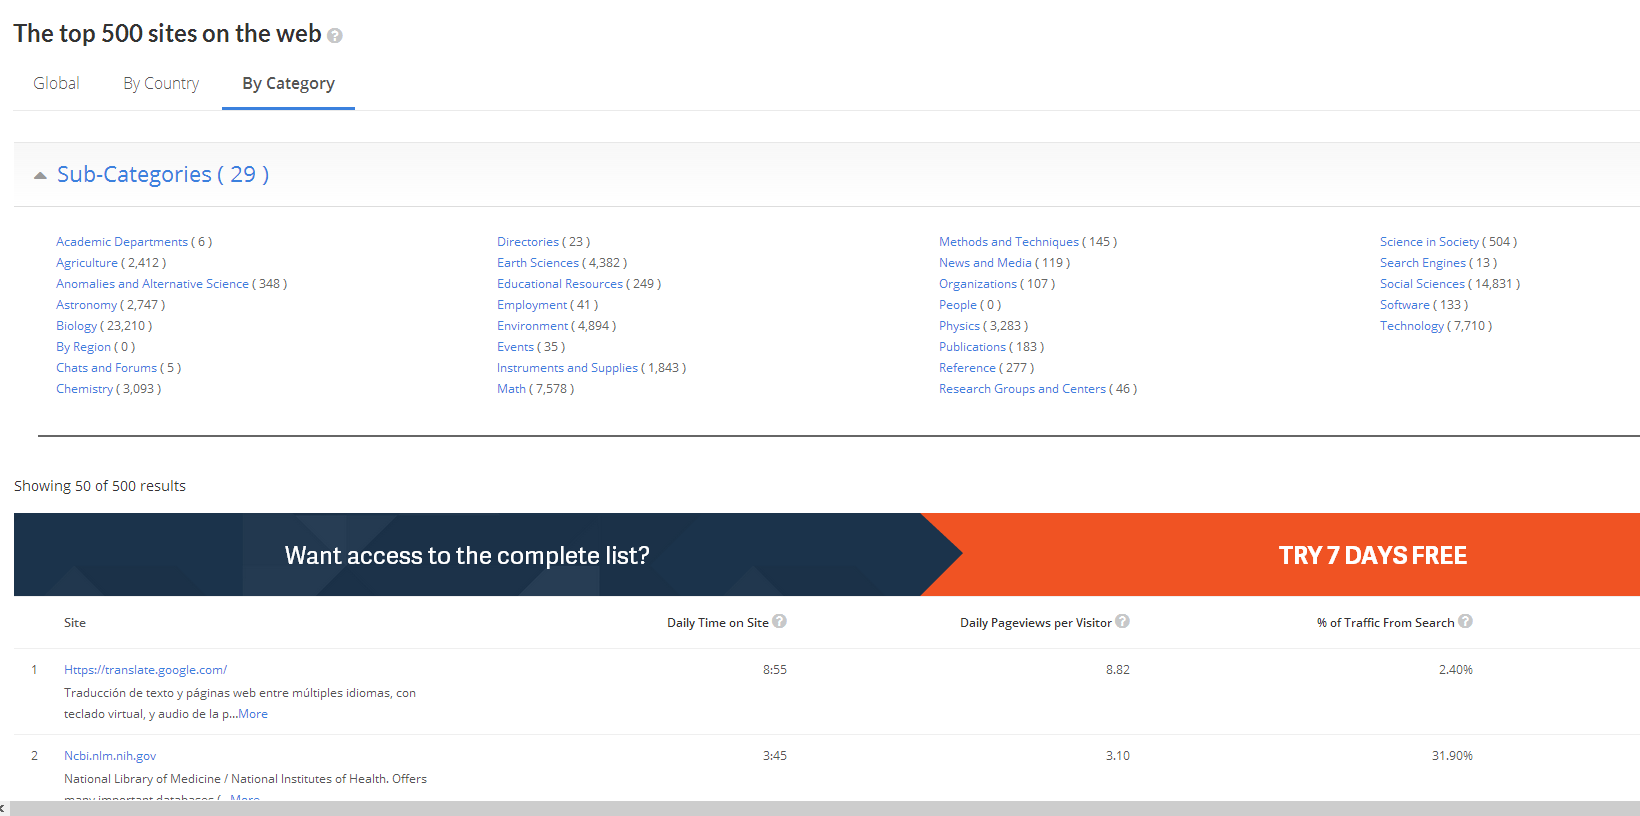Click the 2.40% search traffic value
This screenshot has width=1640, height=816.
[x=1456, y=670]
